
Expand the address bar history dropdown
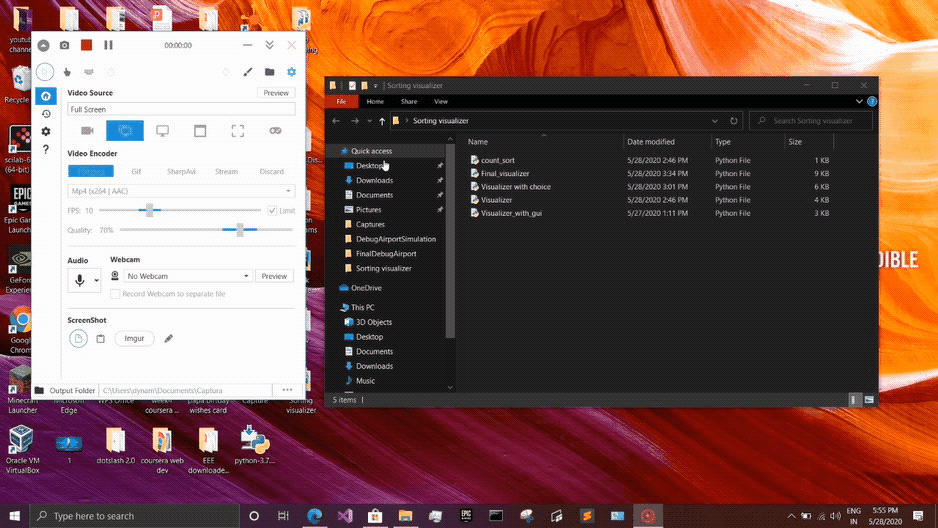714,121
